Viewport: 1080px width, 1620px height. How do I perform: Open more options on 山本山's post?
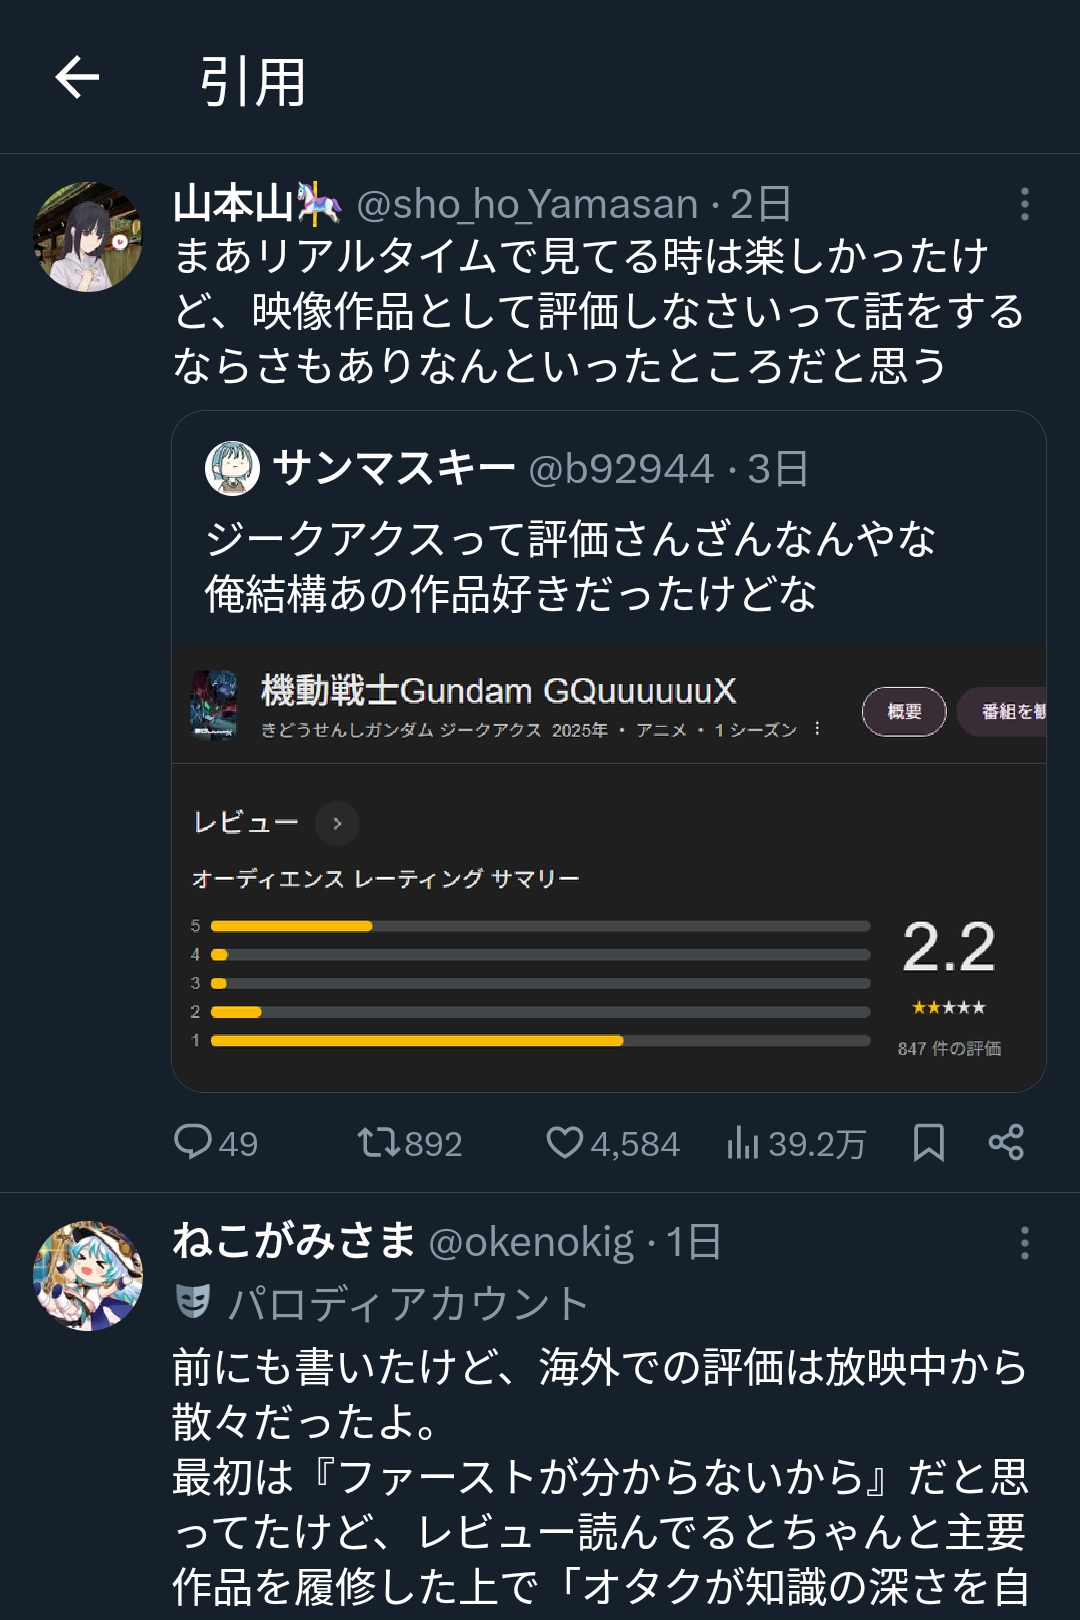point(1024,204)
